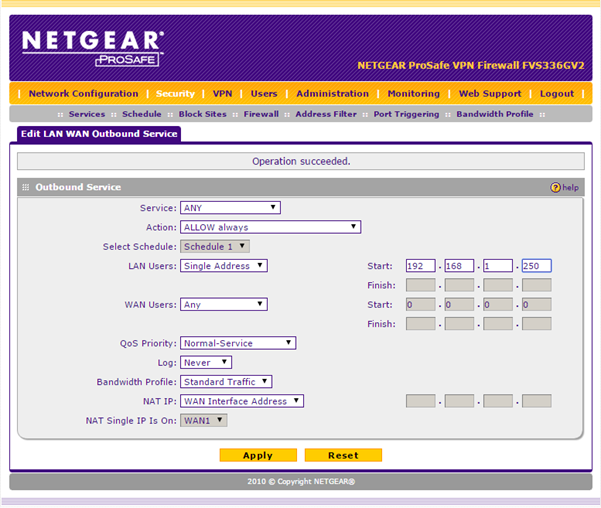The width and height of the screenshot is (601, 508).
Task: Go to the Port Triggering submenu
Action: [x=406, y=114]
